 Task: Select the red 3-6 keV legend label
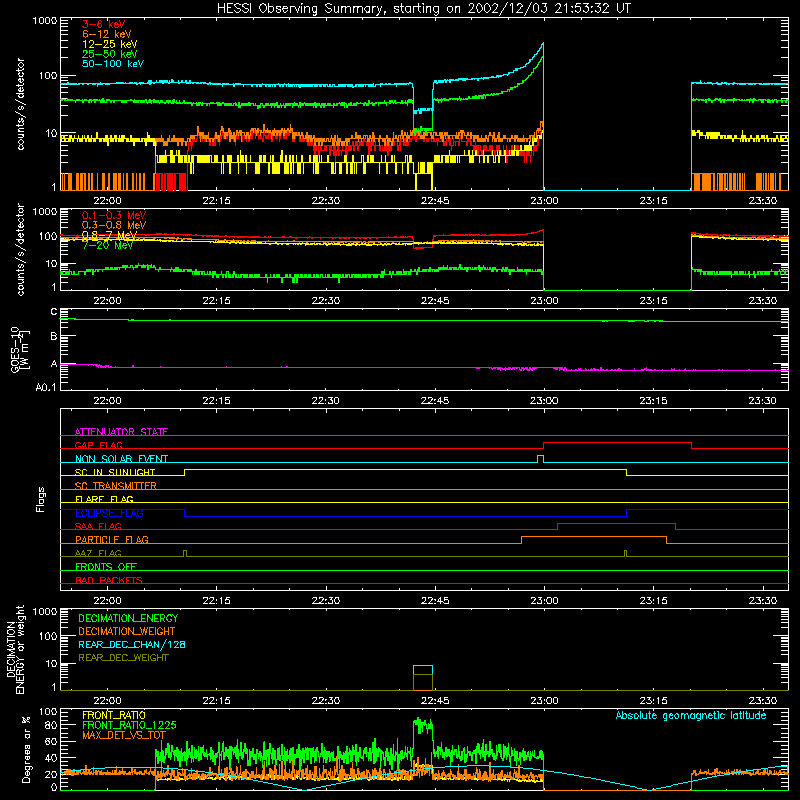point(104,24)
